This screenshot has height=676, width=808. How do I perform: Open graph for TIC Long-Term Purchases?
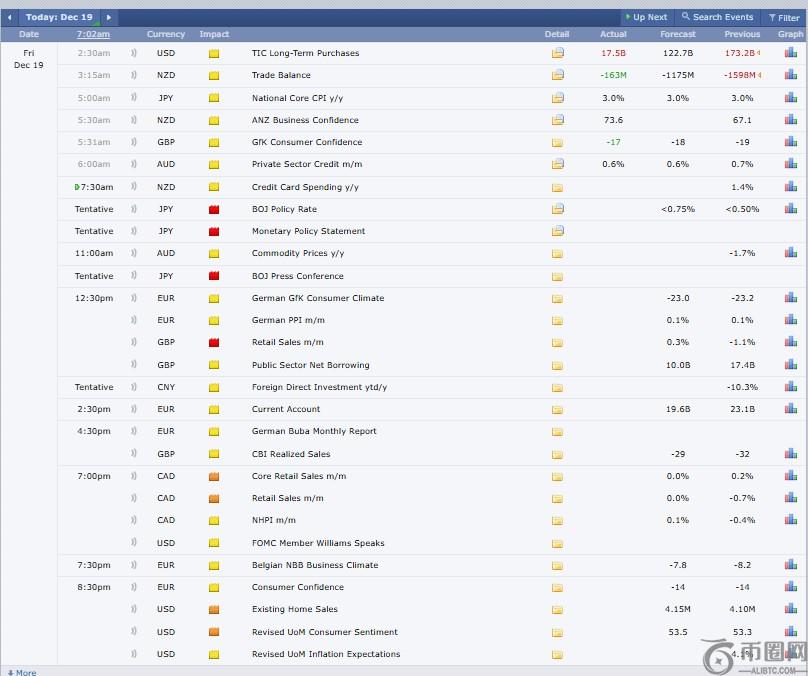791,53
